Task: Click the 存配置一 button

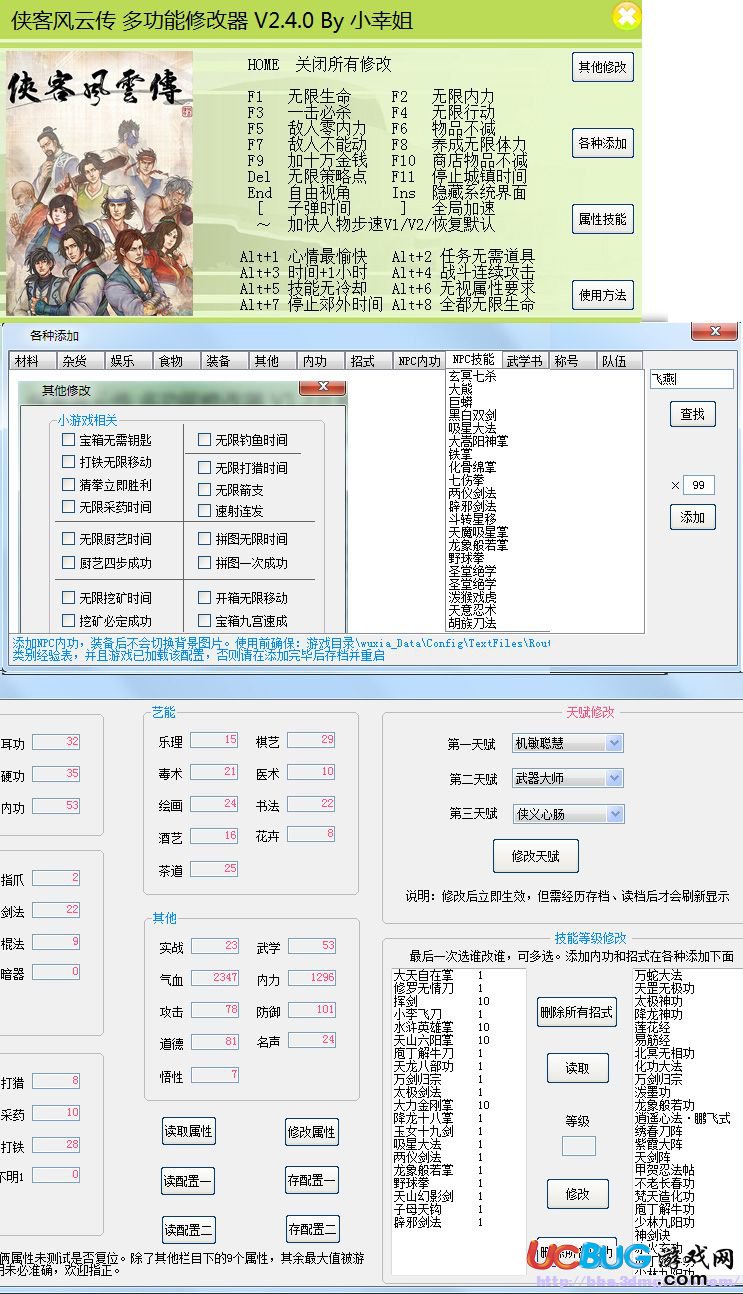Action: (x=311, y=1181)
